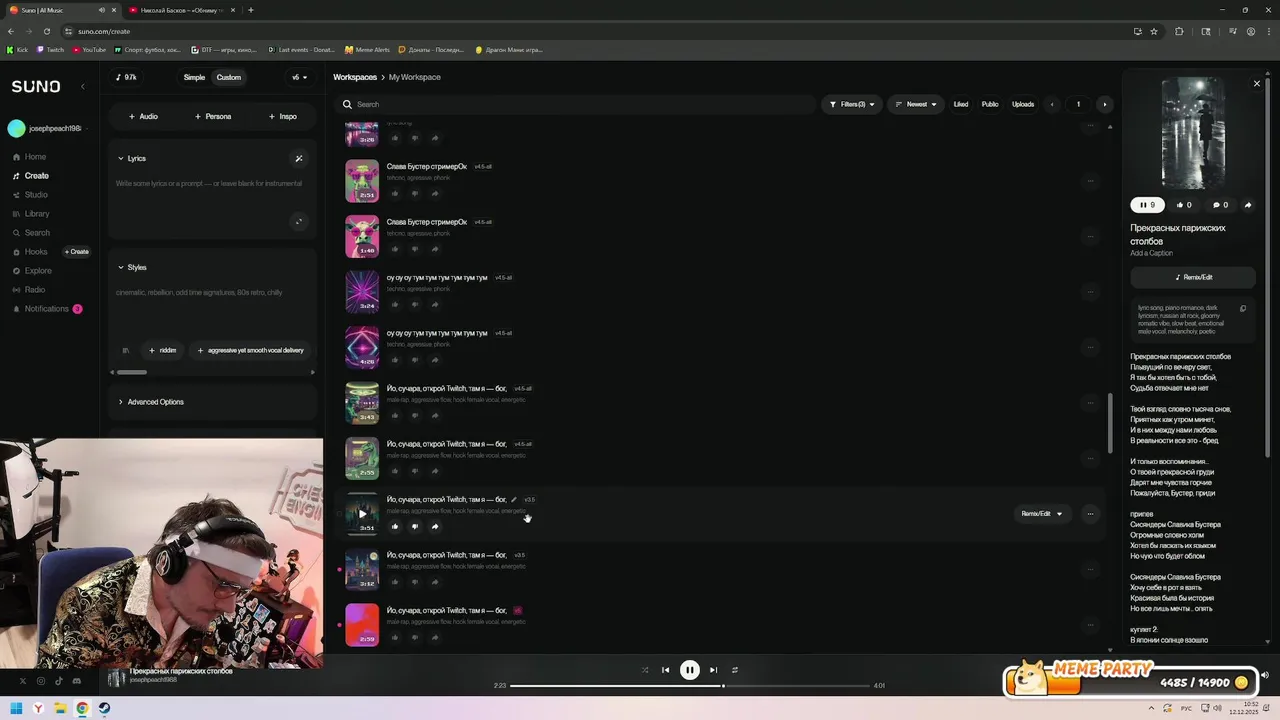1280x720 pixels.
Task: Switch to Custom creation mode
Action: click(x=229, y=77)
